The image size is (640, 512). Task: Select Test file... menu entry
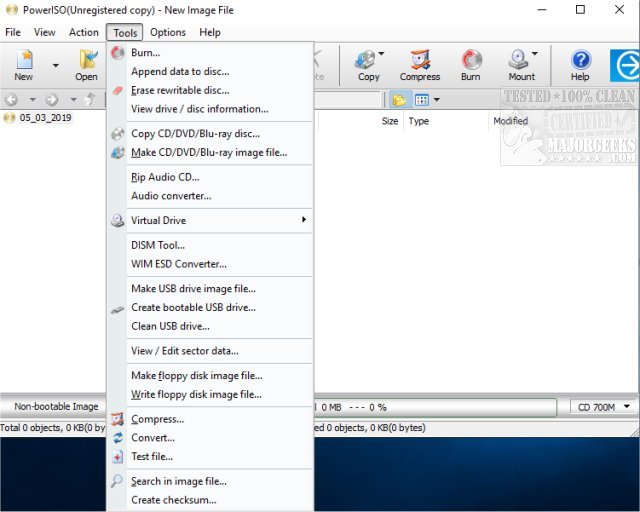pyautogui.click(x=211, y=456)
